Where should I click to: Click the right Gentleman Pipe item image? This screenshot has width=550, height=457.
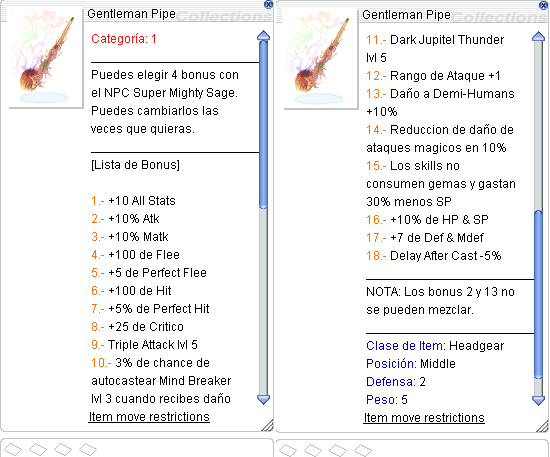pyautogui.click(x=320, y=58)
